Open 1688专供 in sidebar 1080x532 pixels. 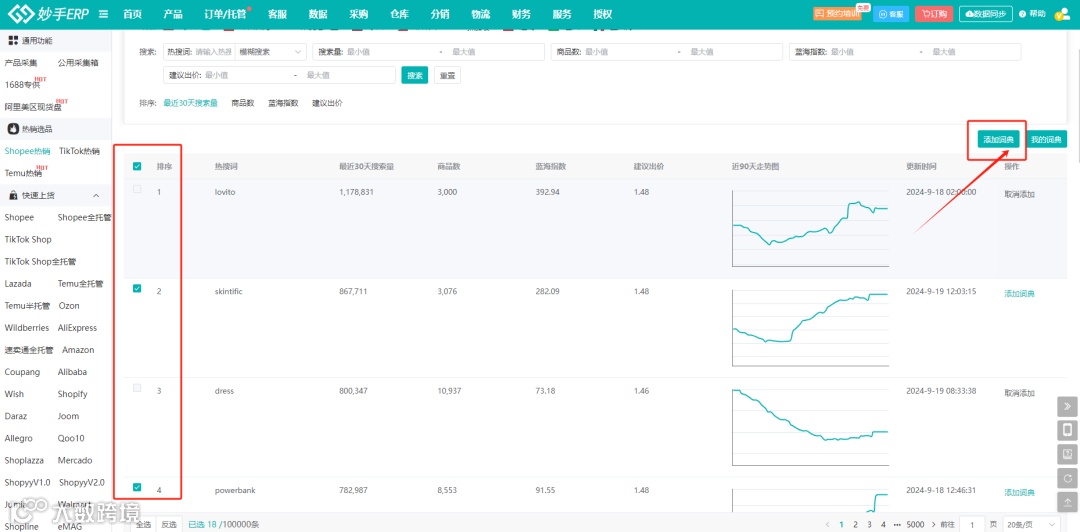22,85
